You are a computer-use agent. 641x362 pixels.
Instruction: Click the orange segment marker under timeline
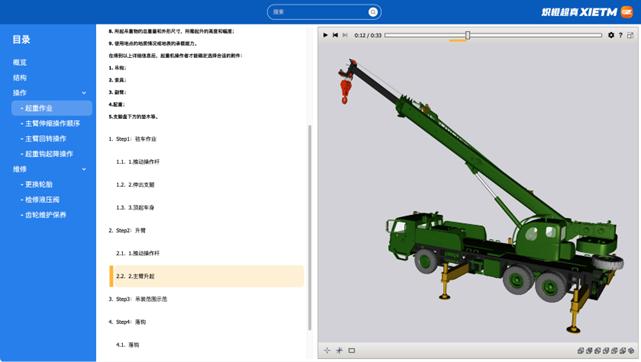(x=457, y=40)
